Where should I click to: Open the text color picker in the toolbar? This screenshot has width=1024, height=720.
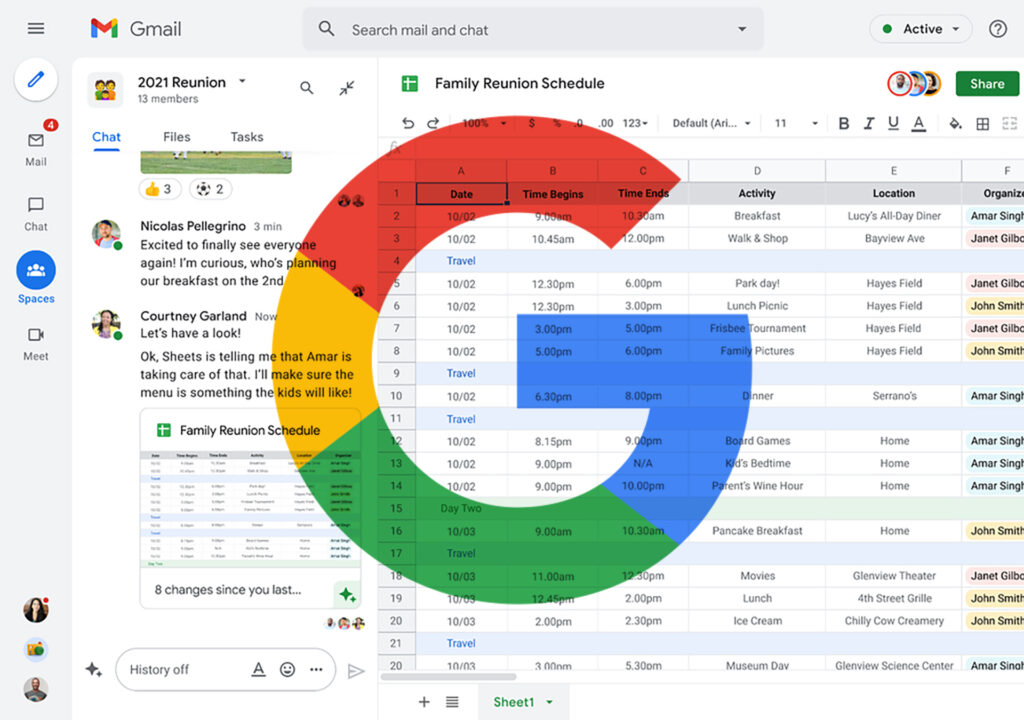tap(920, 123)
